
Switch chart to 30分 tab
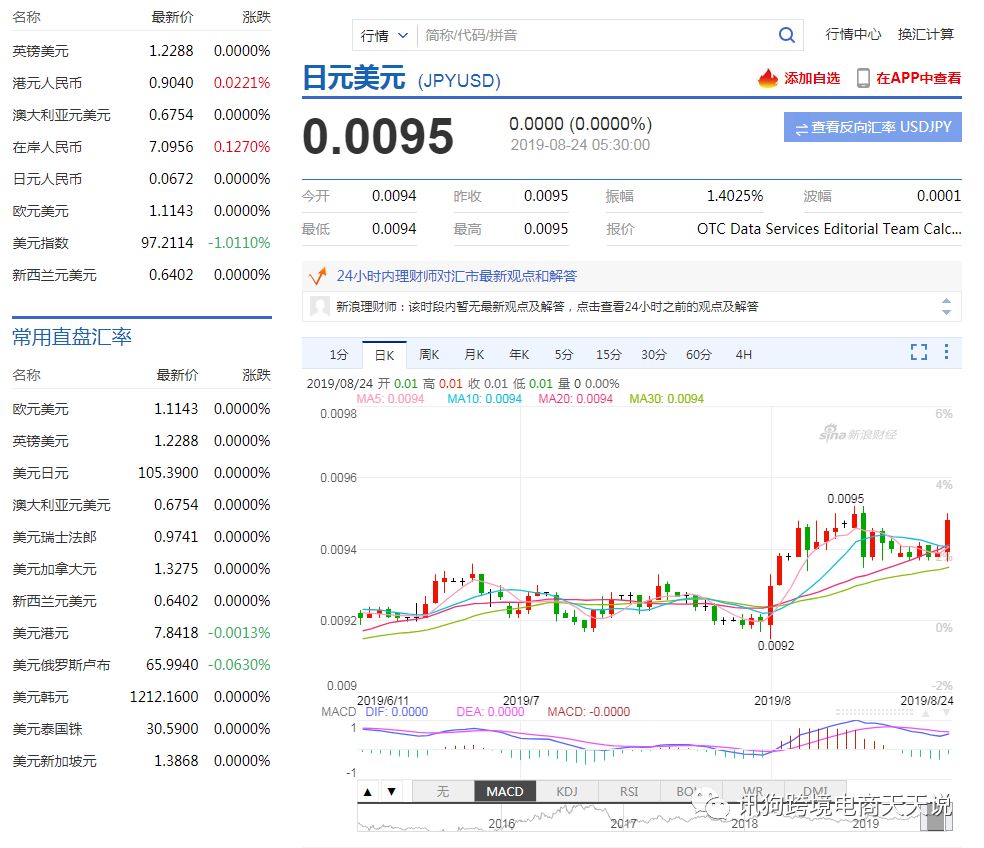click(653, 355)
